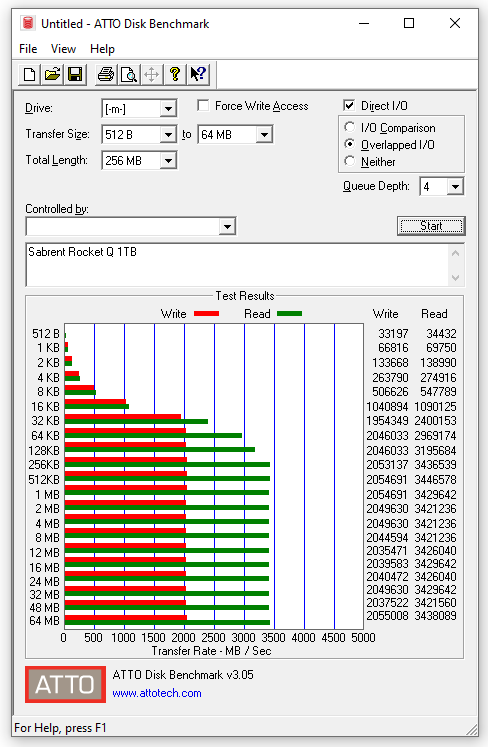Click the Print toolbar icon

(x=106, y=74)
